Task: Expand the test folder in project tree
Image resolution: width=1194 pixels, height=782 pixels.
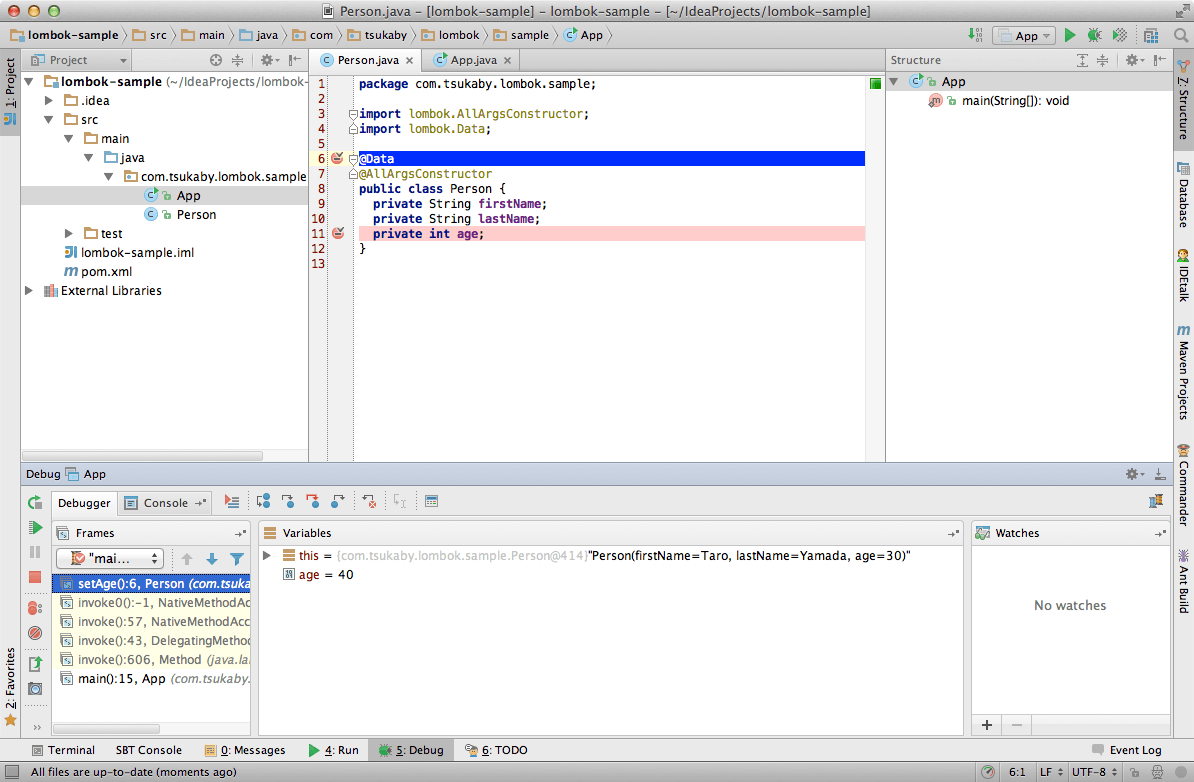Action: click(x=69, y=233)
